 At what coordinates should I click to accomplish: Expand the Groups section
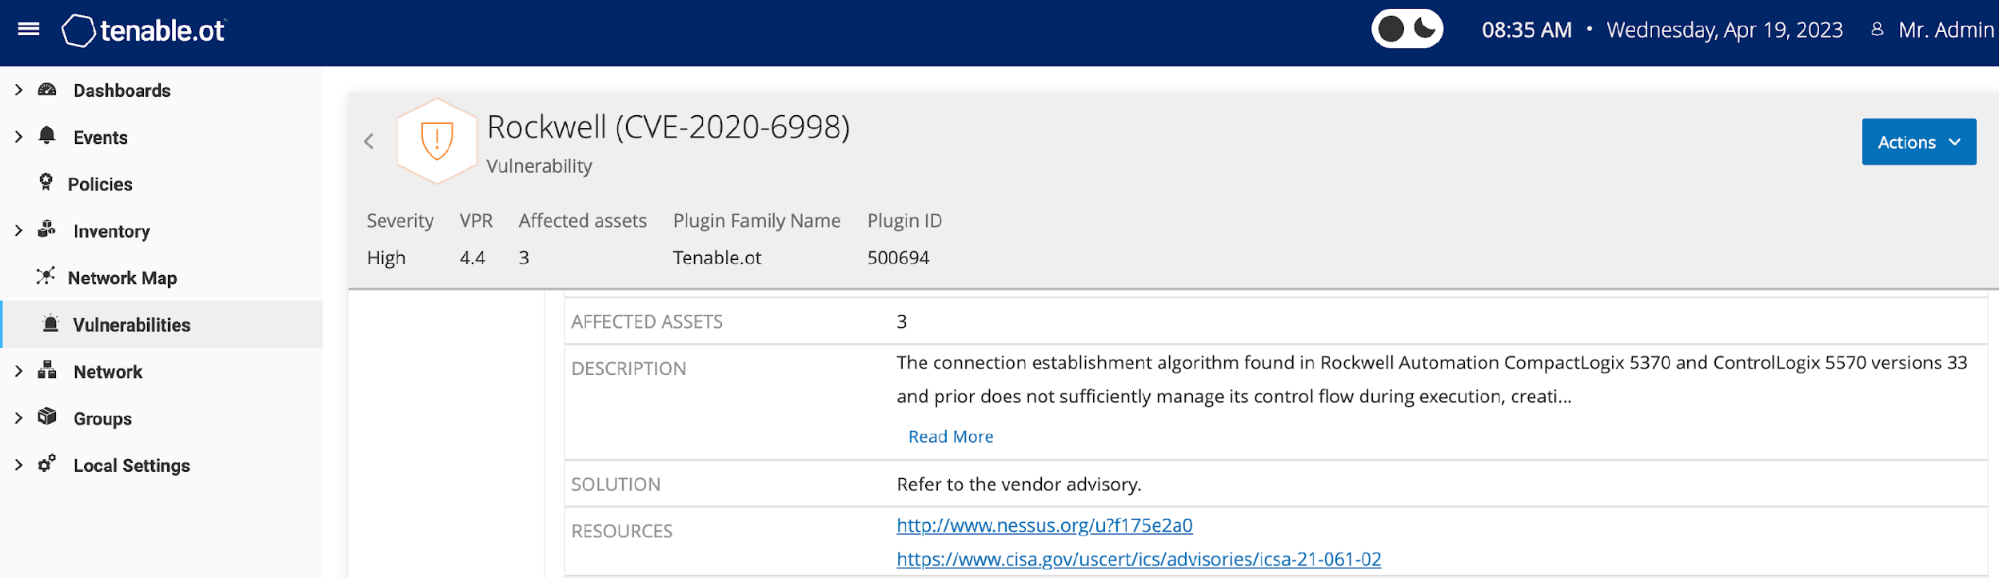point(18,419)
